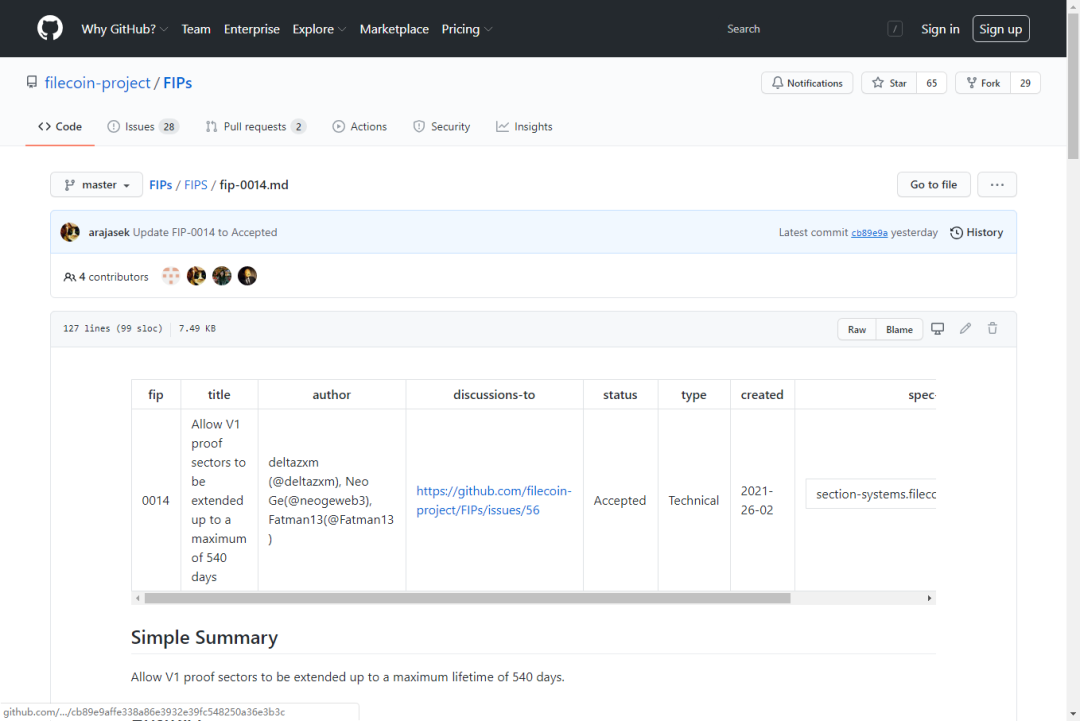Switch to the Issues tab
The image size is (1080, 721).
pos(143,127)
